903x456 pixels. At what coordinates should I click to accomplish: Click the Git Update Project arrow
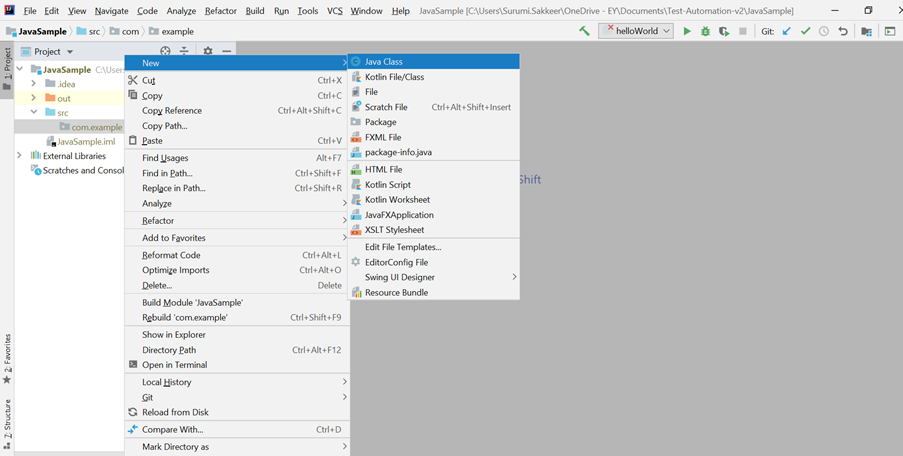point(787,31)
